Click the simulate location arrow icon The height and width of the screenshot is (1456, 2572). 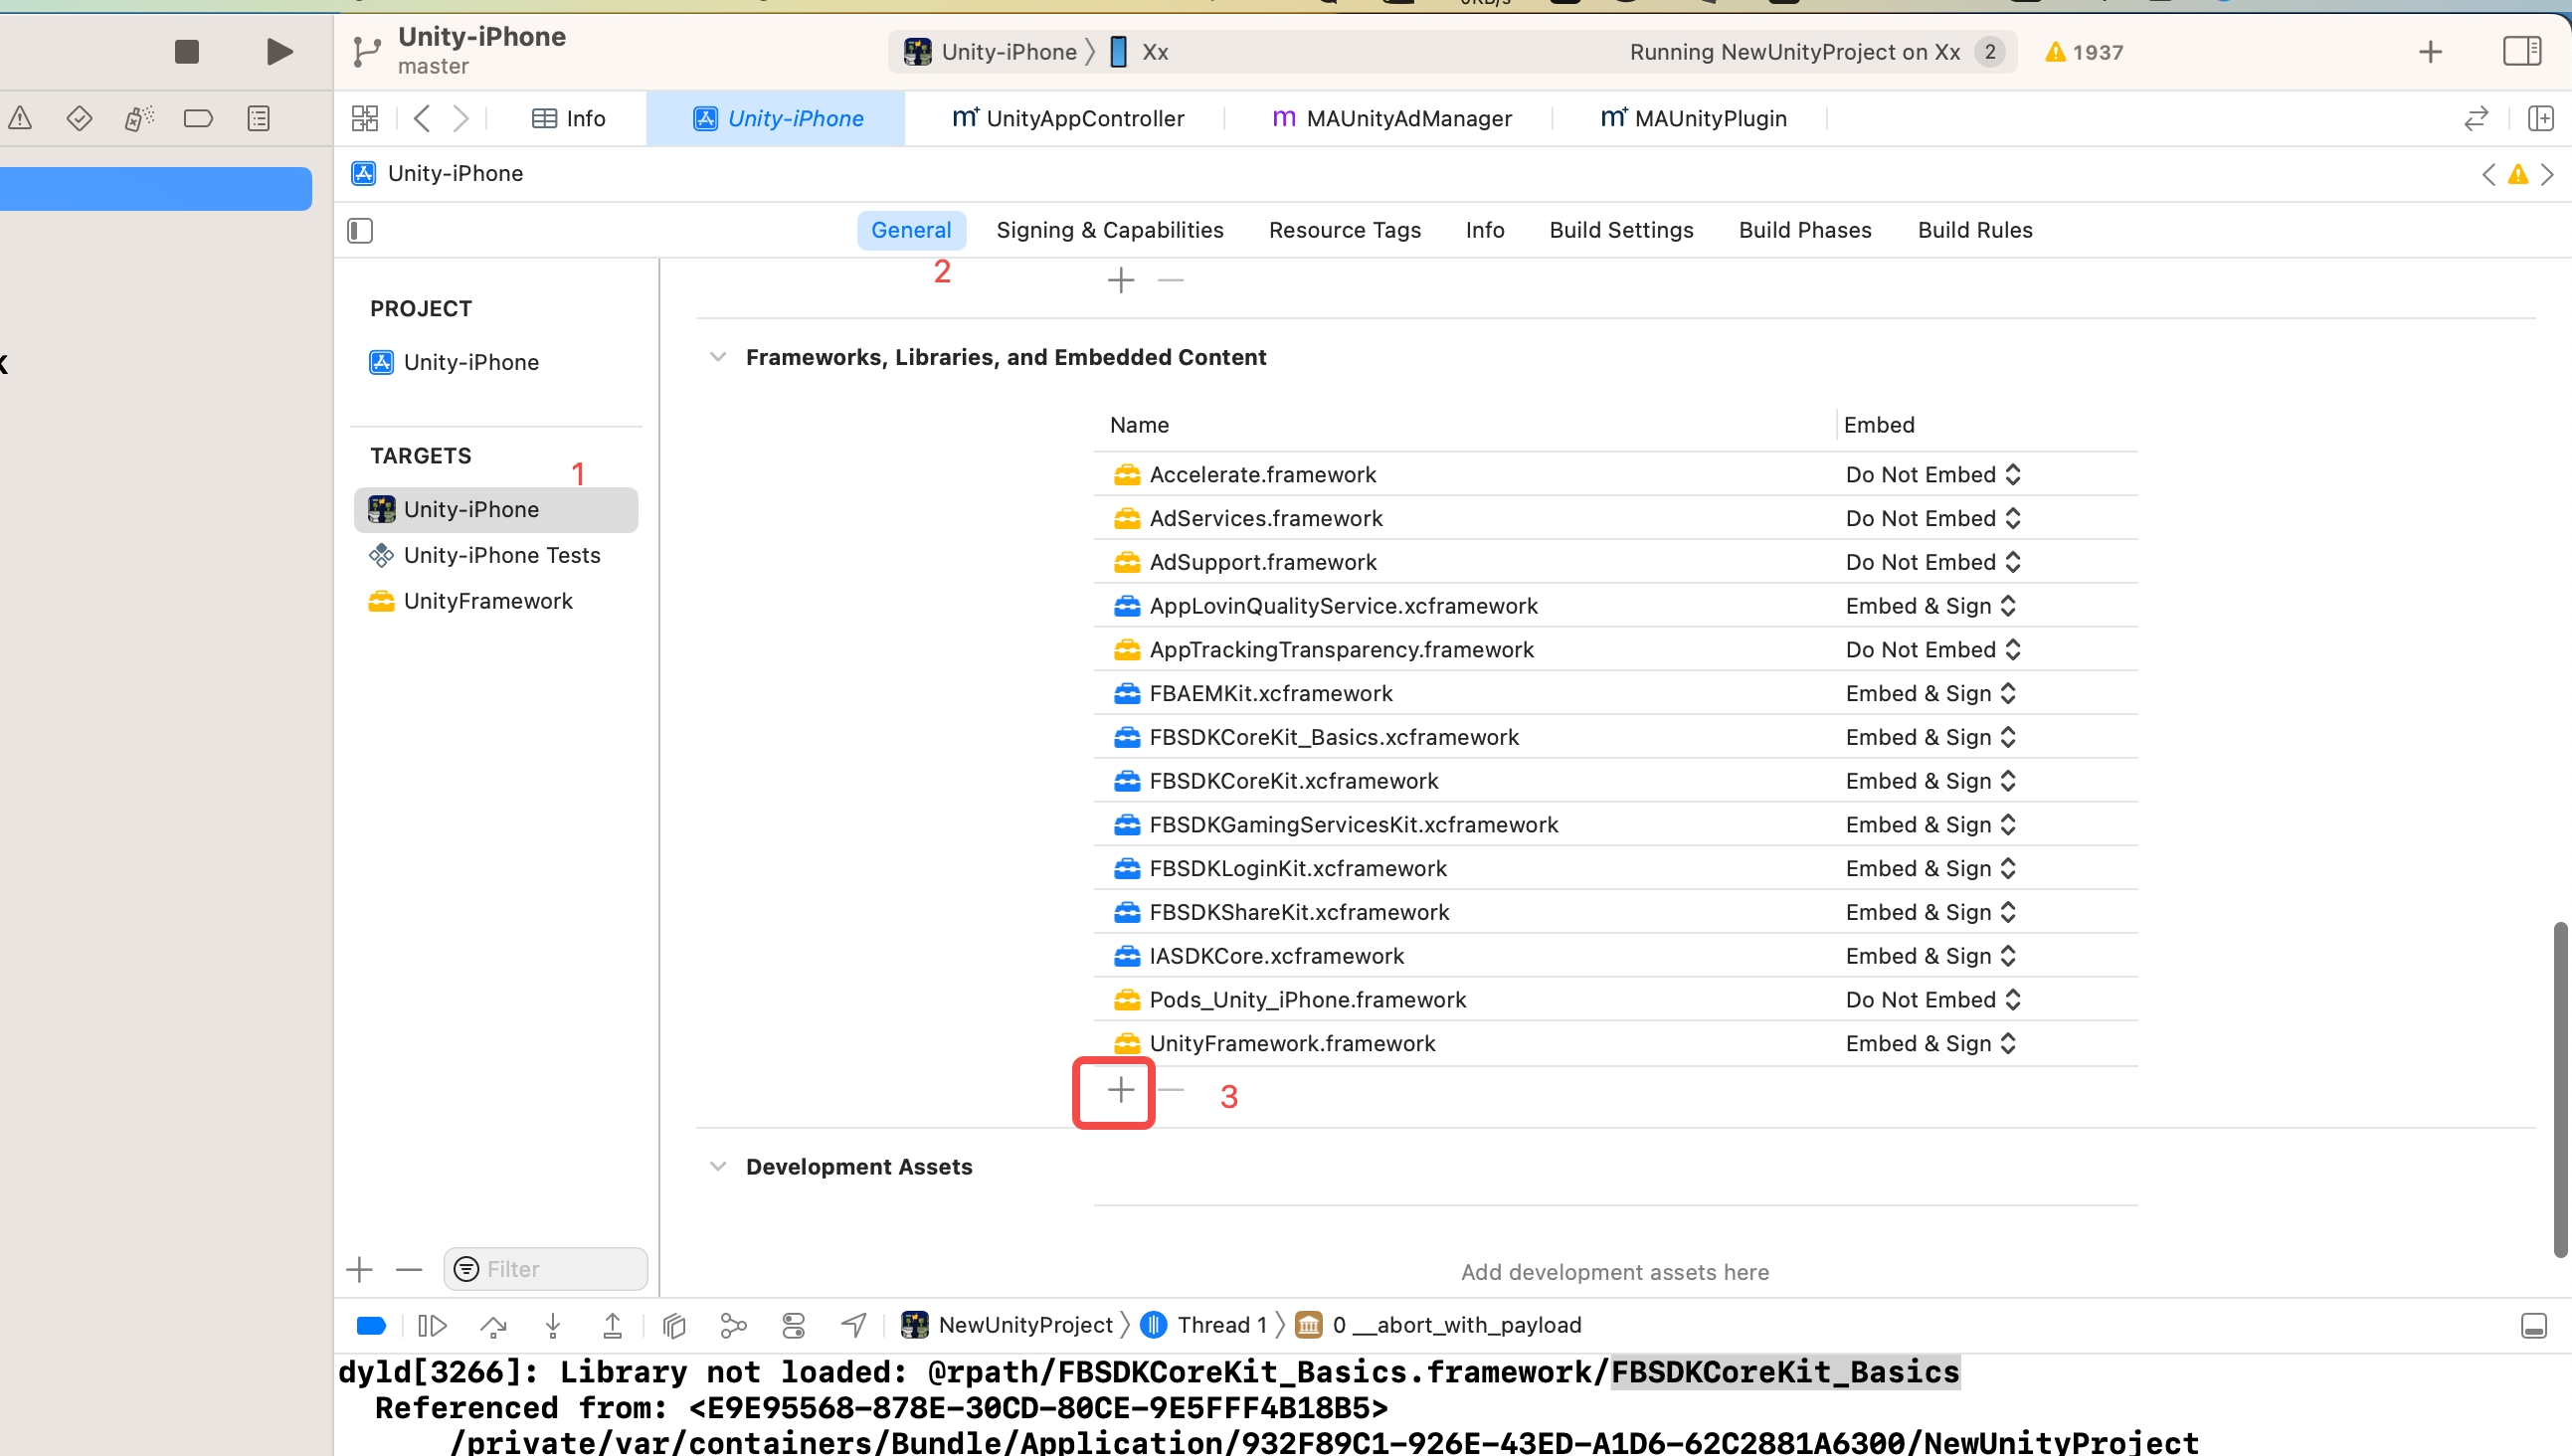[853, 1326]
